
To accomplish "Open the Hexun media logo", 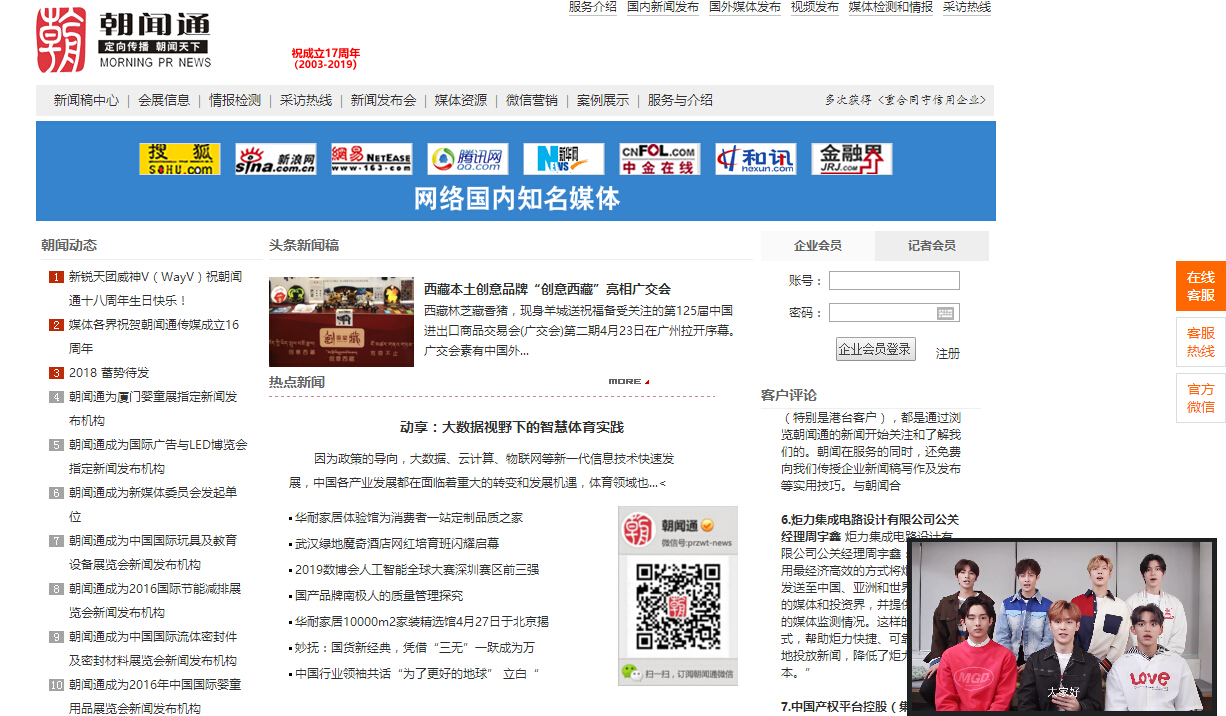I will pyautogui.click(x=755, y=159).
